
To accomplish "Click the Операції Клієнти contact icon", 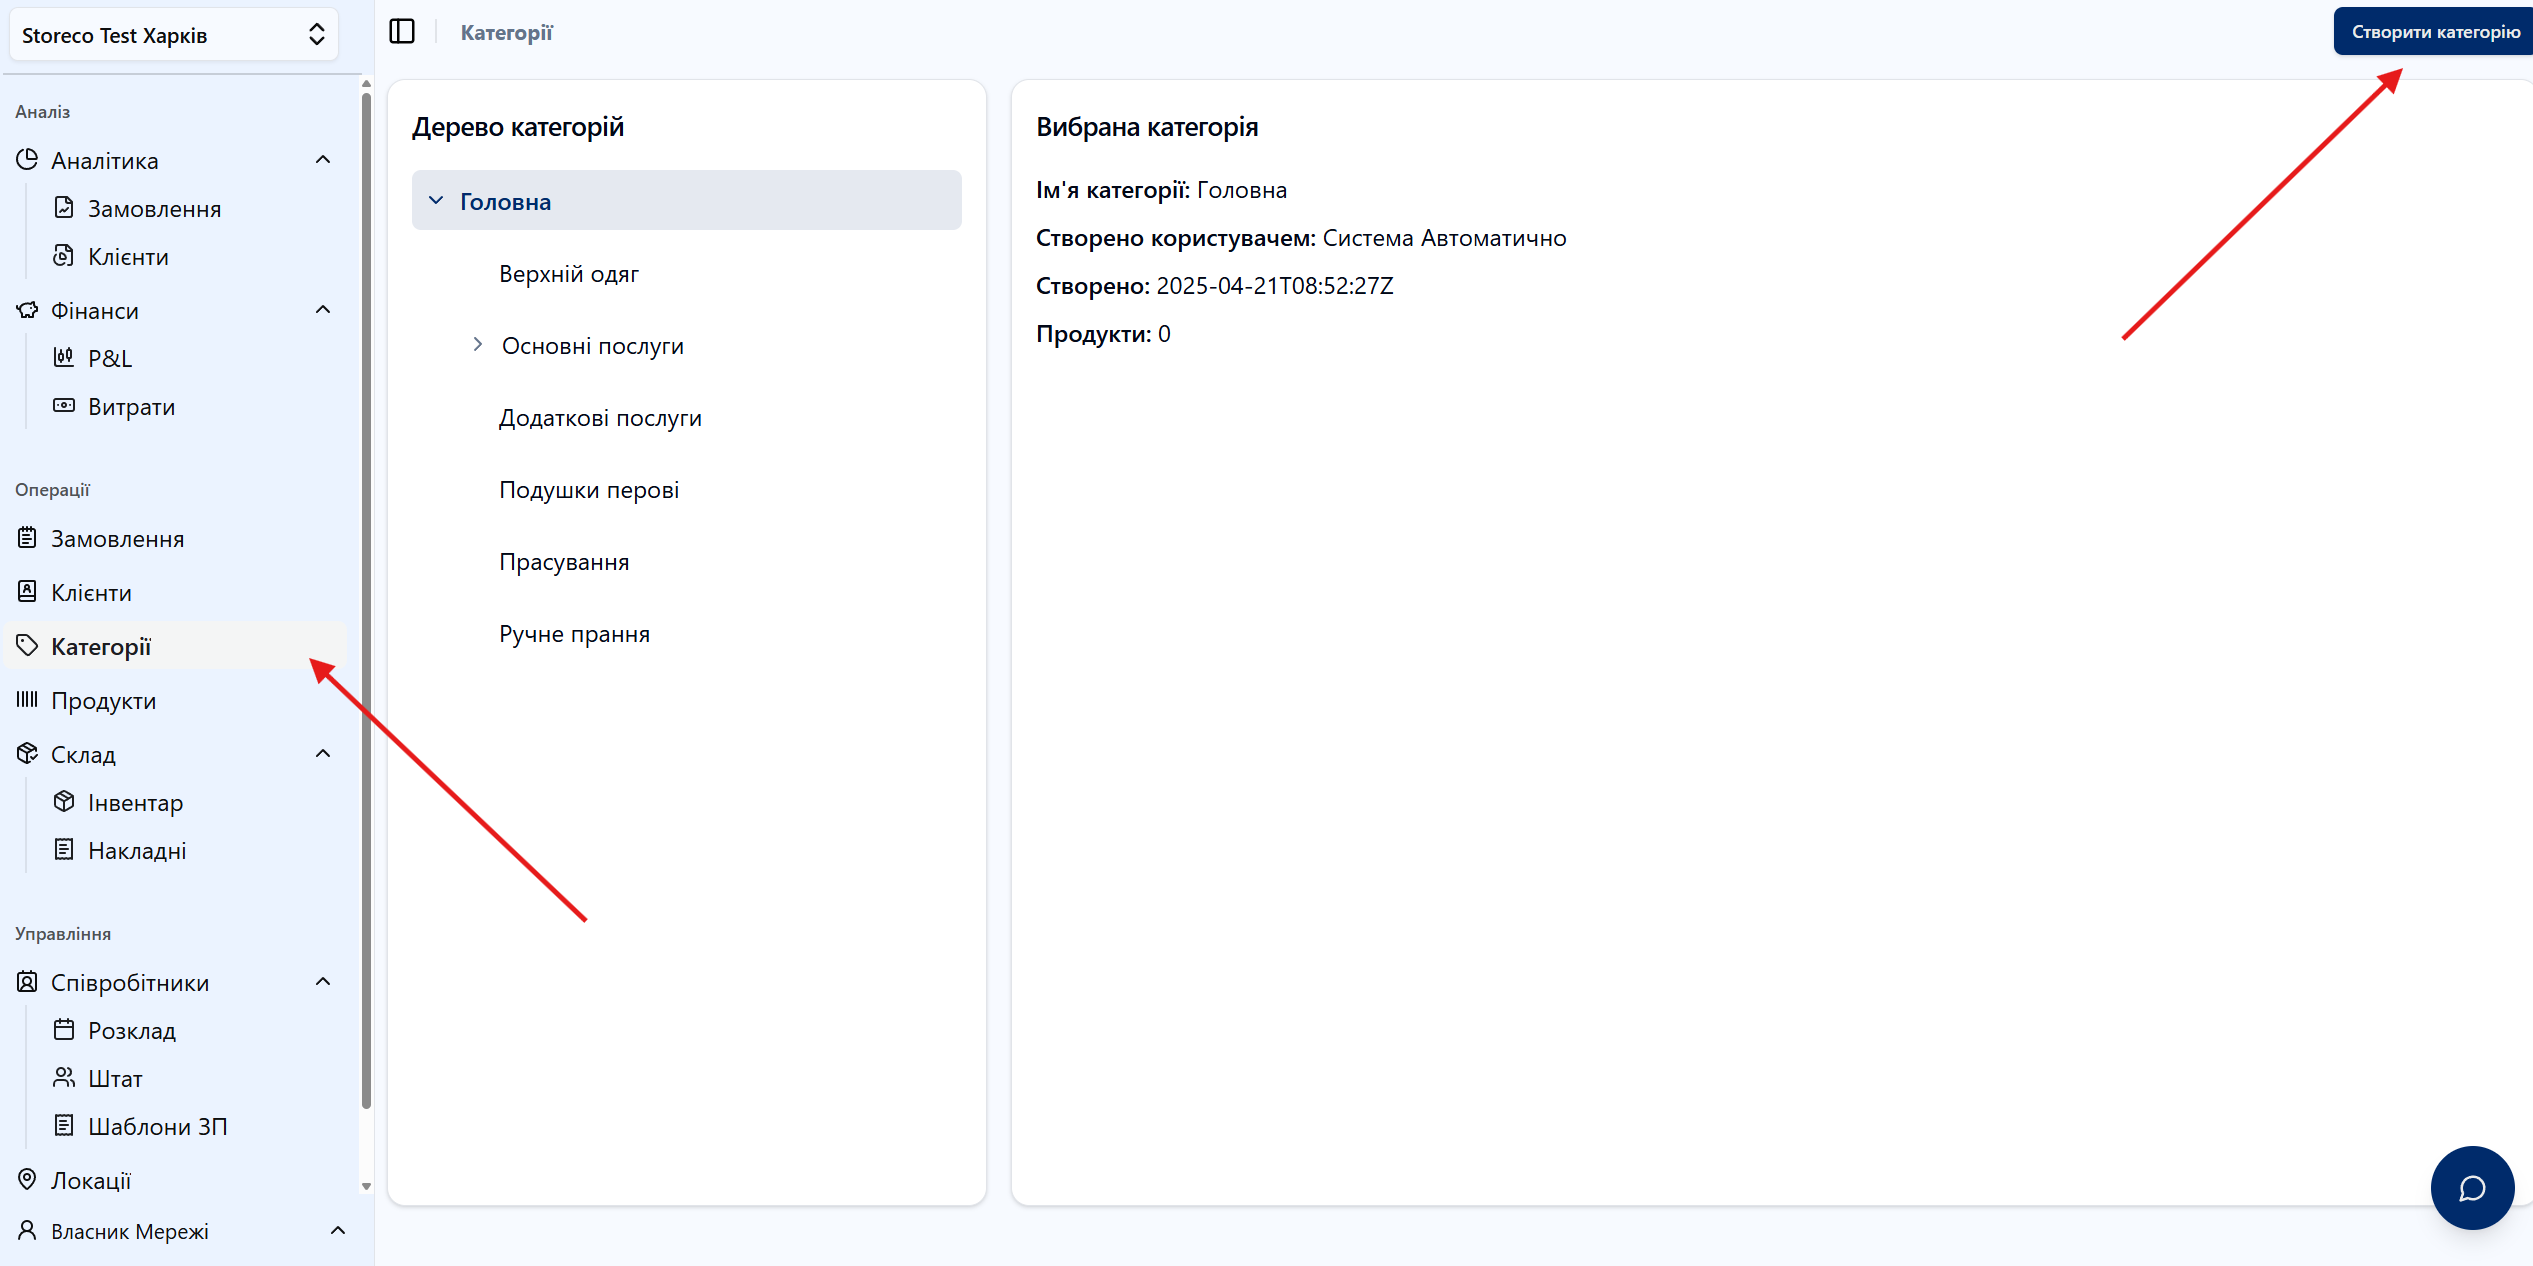I will [x=28, y=592].
